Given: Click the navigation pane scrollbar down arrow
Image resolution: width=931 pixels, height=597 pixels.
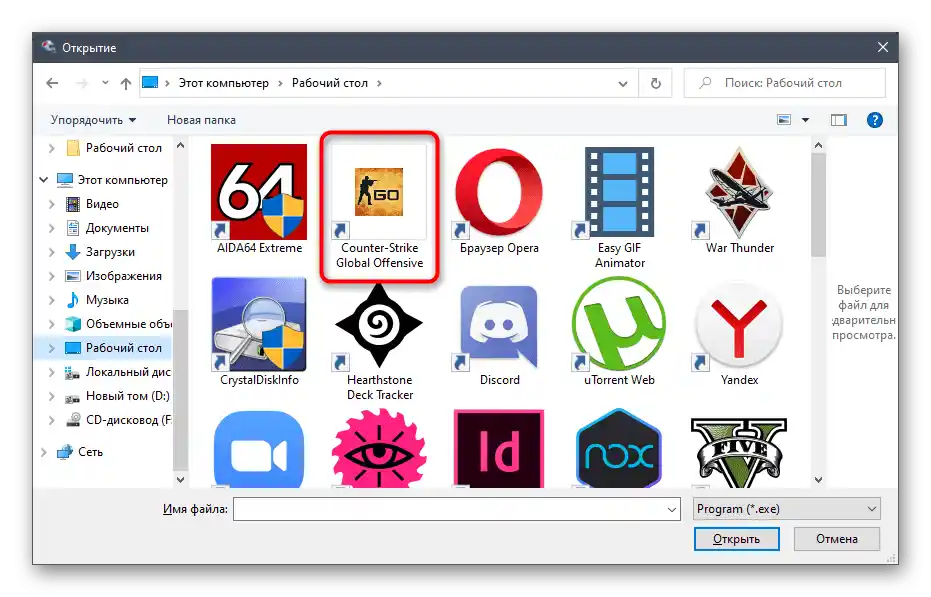Looking at the screenshot, I should (x=180, y=479).
